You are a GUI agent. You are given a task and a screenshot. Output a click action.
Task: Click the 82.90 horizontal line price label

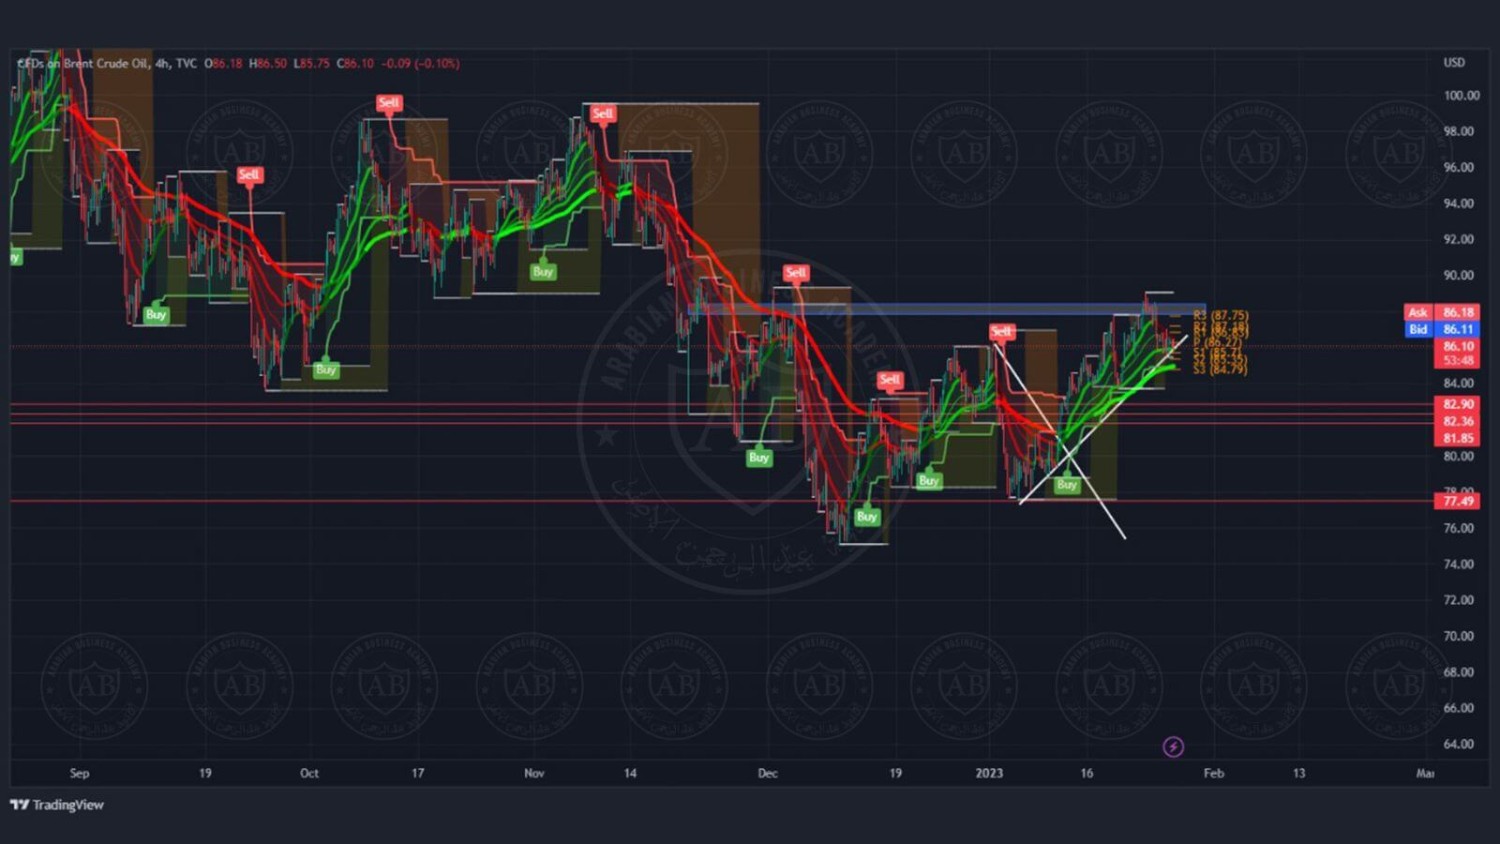[x=1457, y=404]
